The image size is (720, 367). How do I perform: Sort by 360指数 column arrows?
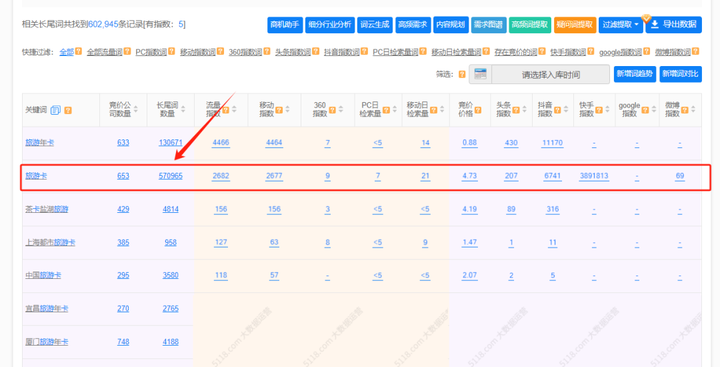[341, 109]
